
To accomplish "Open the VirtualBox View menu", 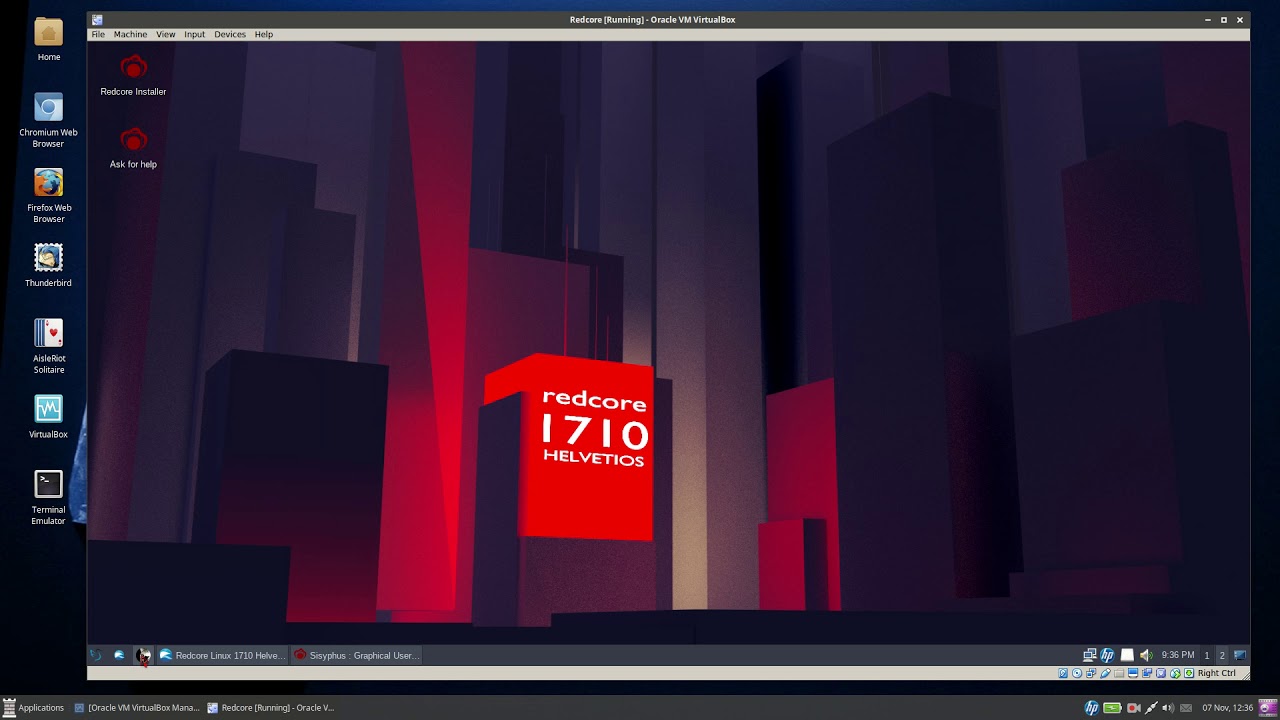I will [165, 34].
